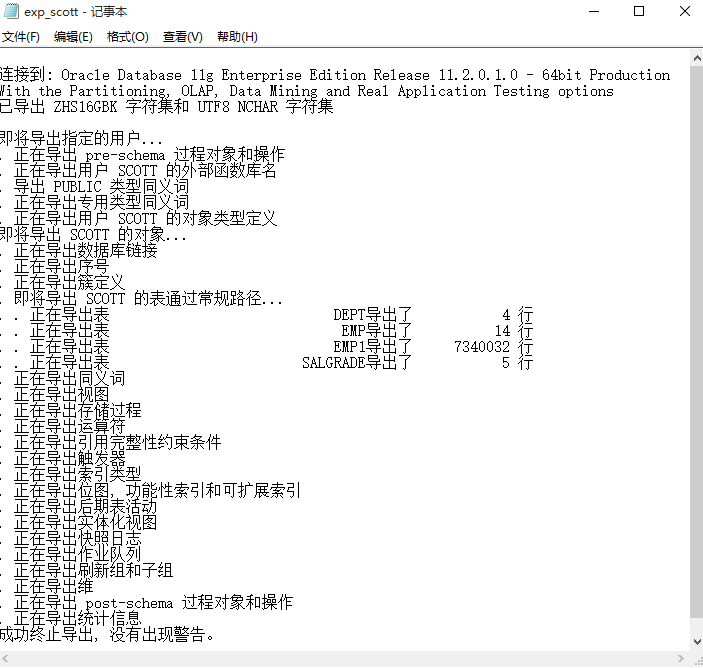The width and height of the screenshot is (703, 668).
Task: Click the text 'SALGRADE导出了'
Action: [x=357, y=363]
